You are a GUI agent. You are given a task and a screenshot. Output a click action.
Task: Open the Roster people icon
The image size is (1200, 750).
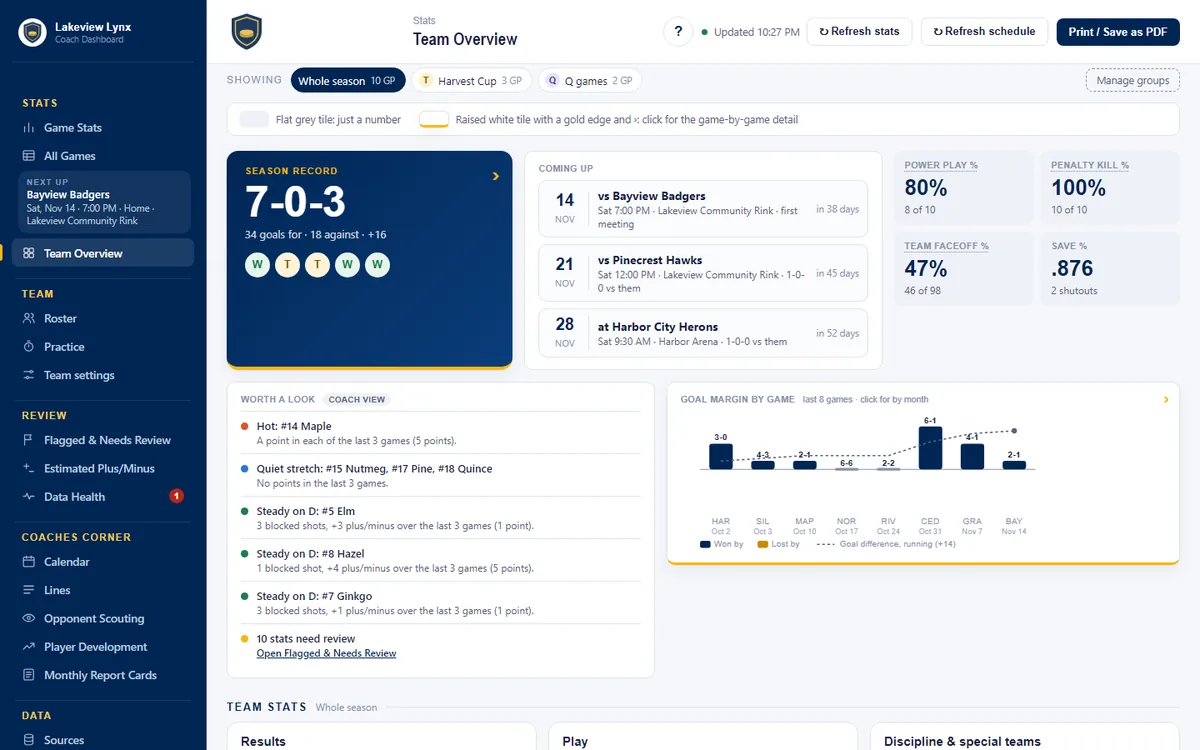pos(29,319)
